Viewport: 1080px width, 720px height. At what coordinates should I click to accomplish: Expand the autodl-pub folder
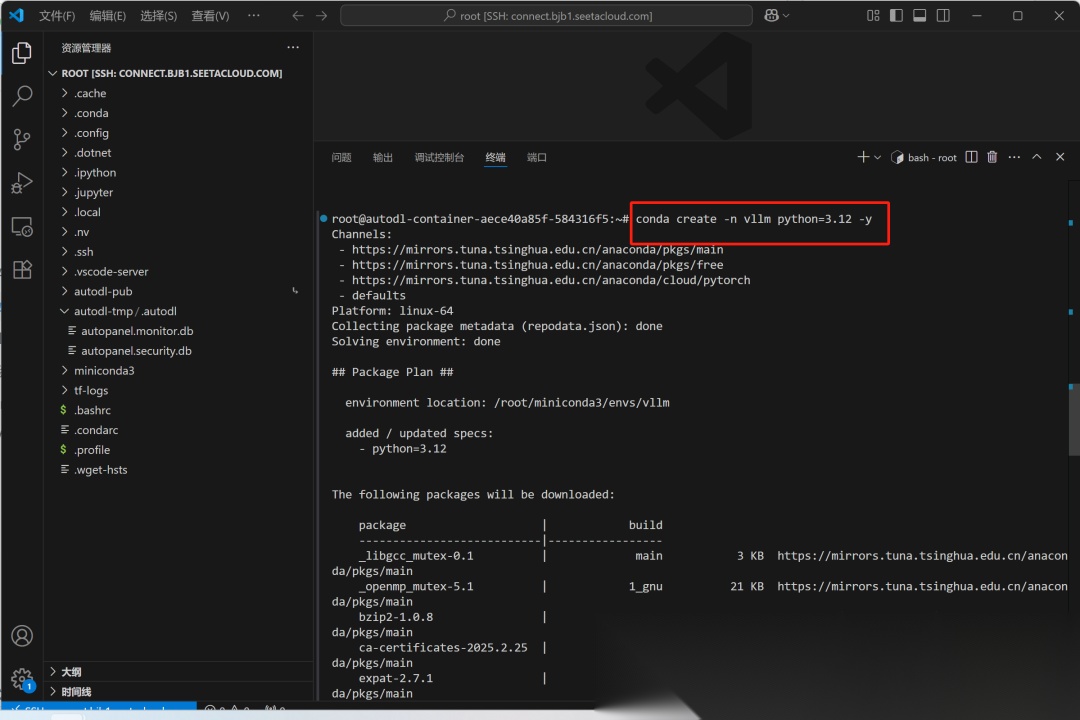point(179,291)
